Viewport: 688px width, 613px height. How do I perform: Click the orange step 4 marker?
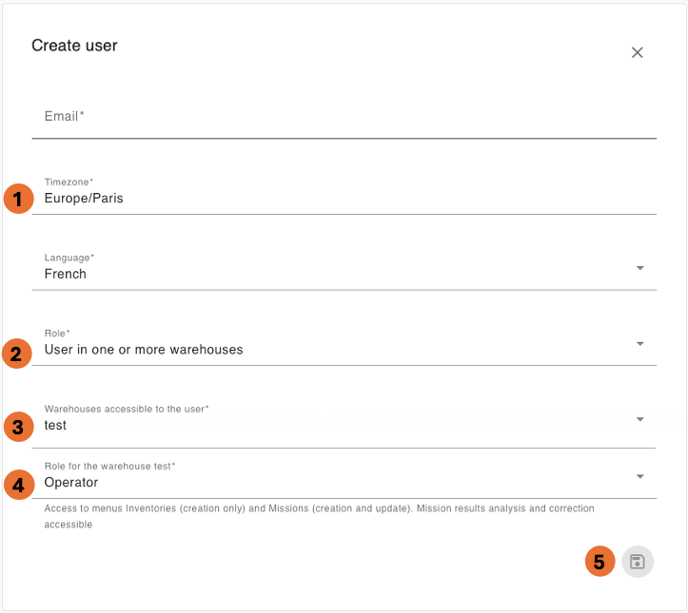coord(17,485)
